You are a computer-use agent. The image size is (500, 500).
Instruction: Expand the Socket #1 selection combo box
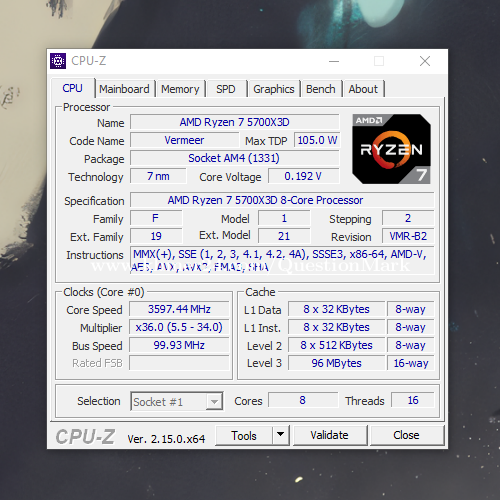click(x=177, y=401)
